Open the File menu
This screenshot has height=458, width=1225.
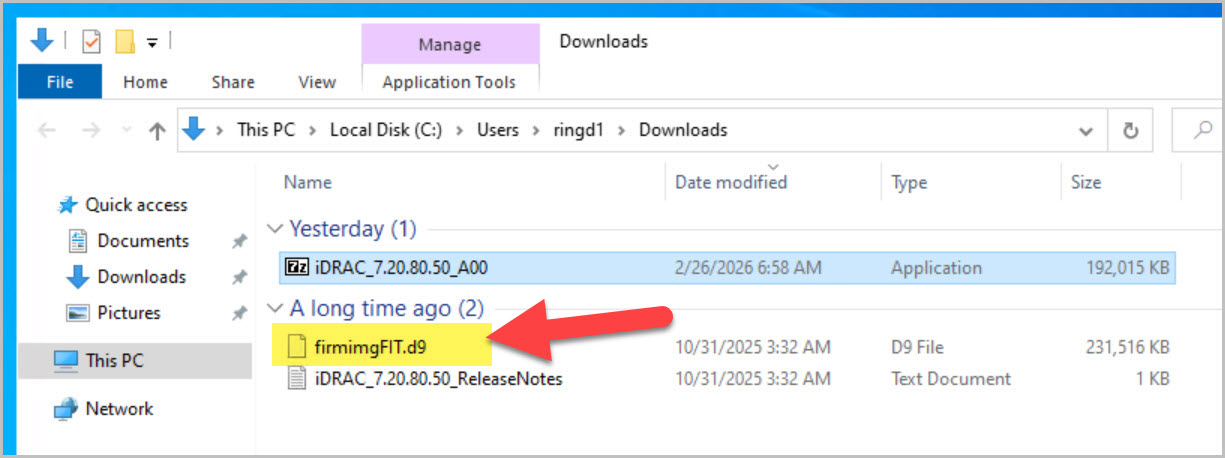60,82
